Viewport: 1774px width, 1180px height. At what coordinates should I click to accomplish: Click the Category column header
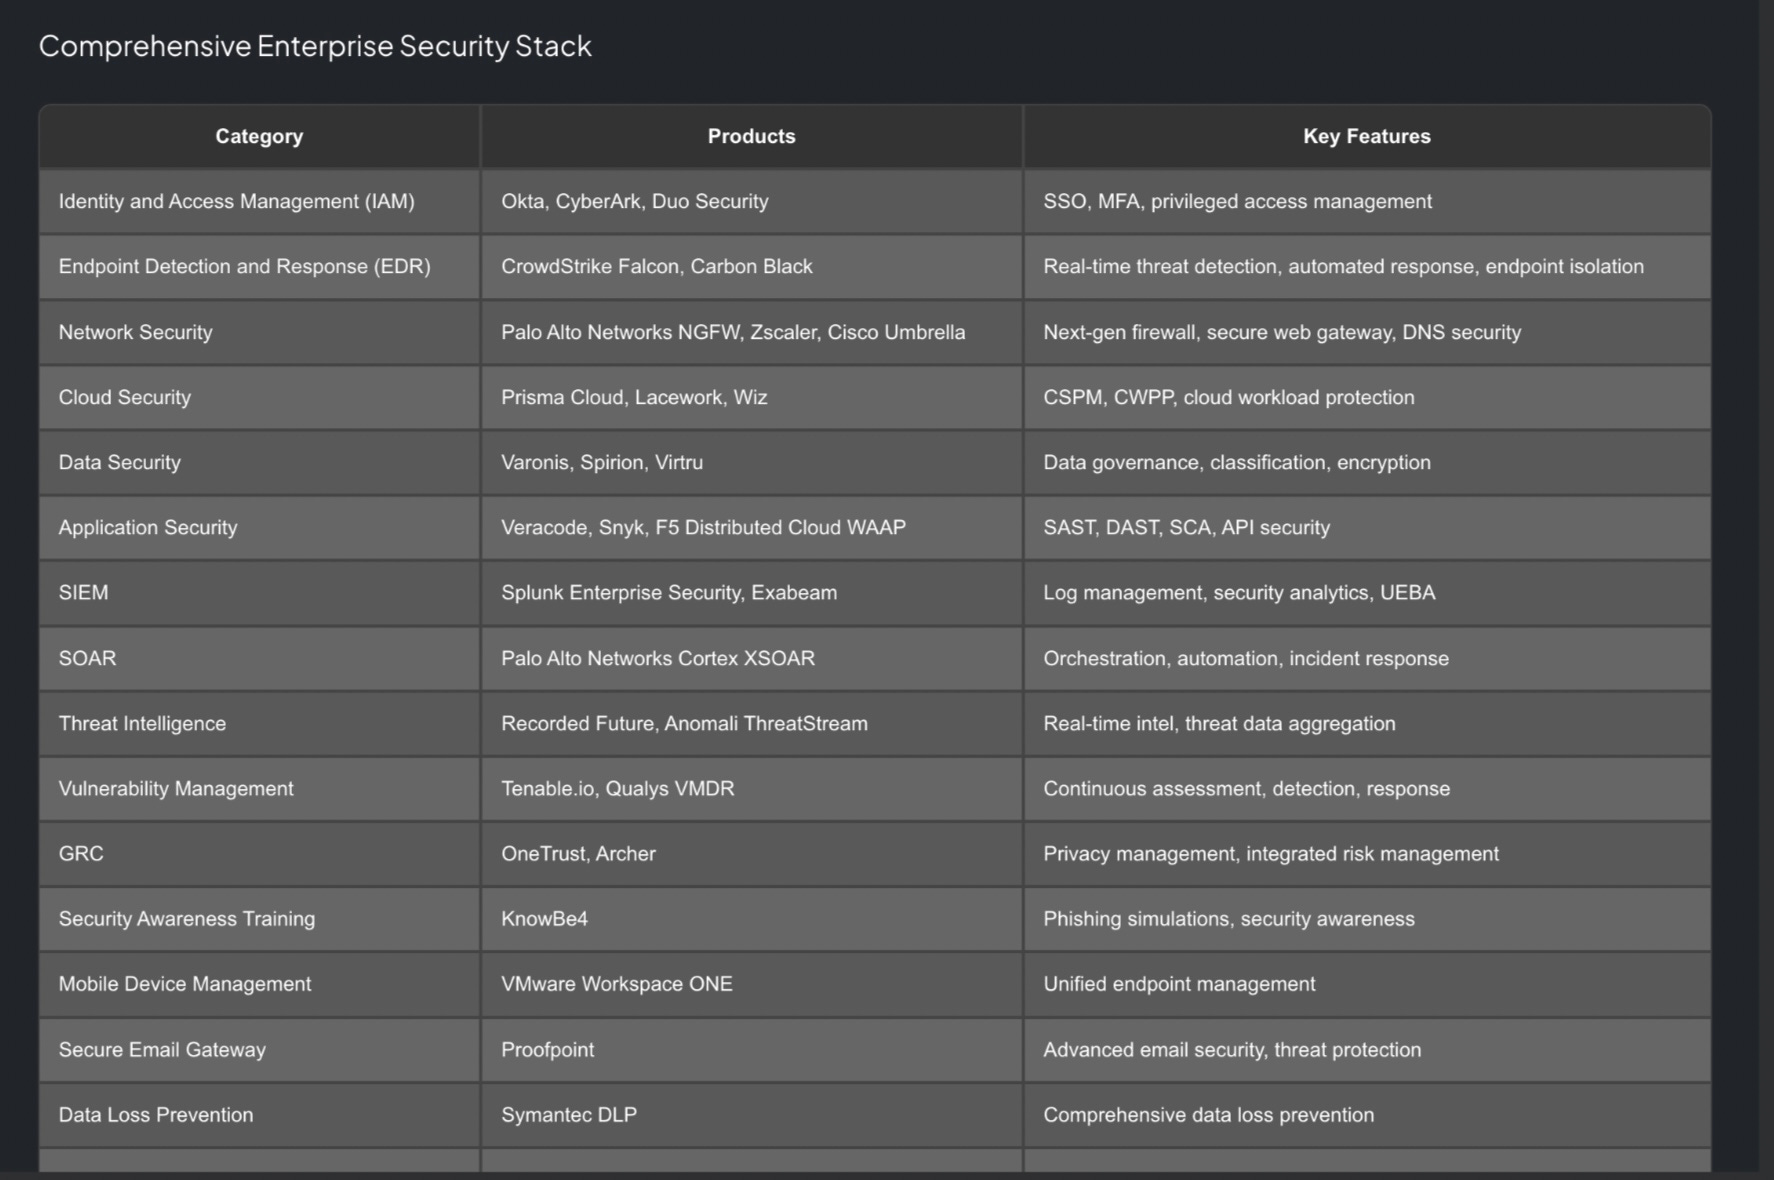coord(259,136)
